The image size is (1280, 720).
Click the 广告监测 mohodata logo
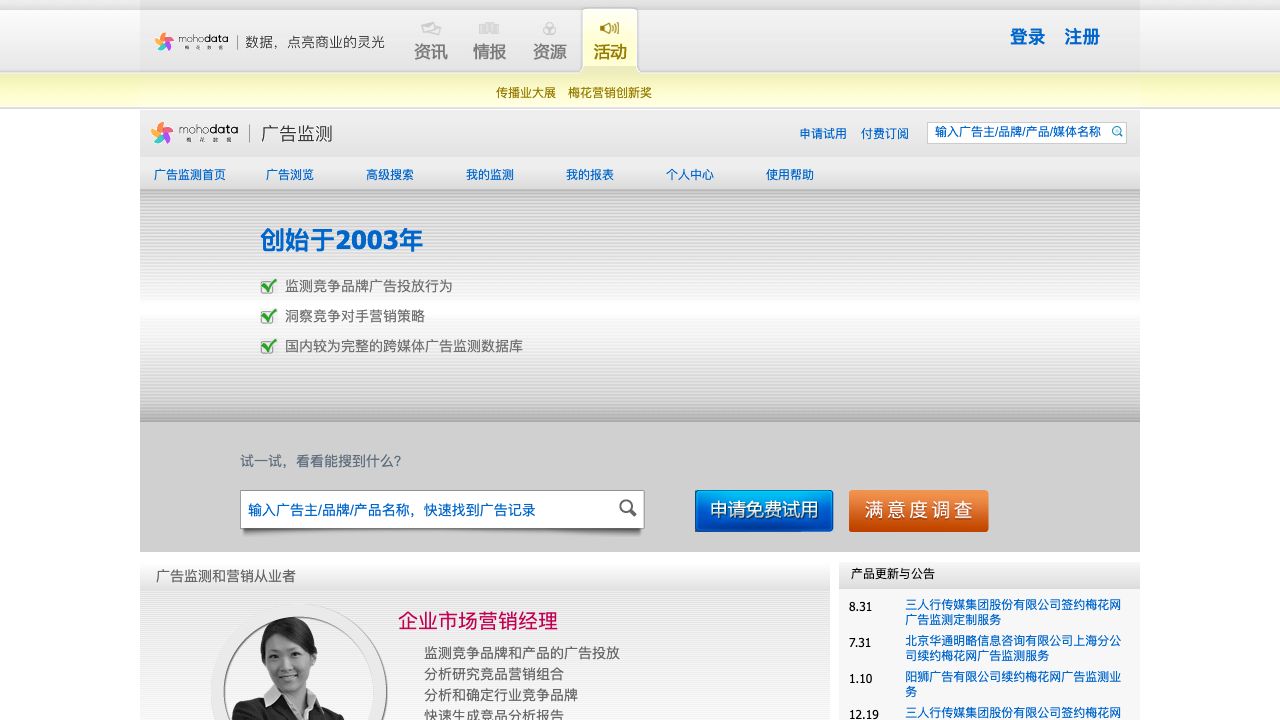tap(195, 133)
